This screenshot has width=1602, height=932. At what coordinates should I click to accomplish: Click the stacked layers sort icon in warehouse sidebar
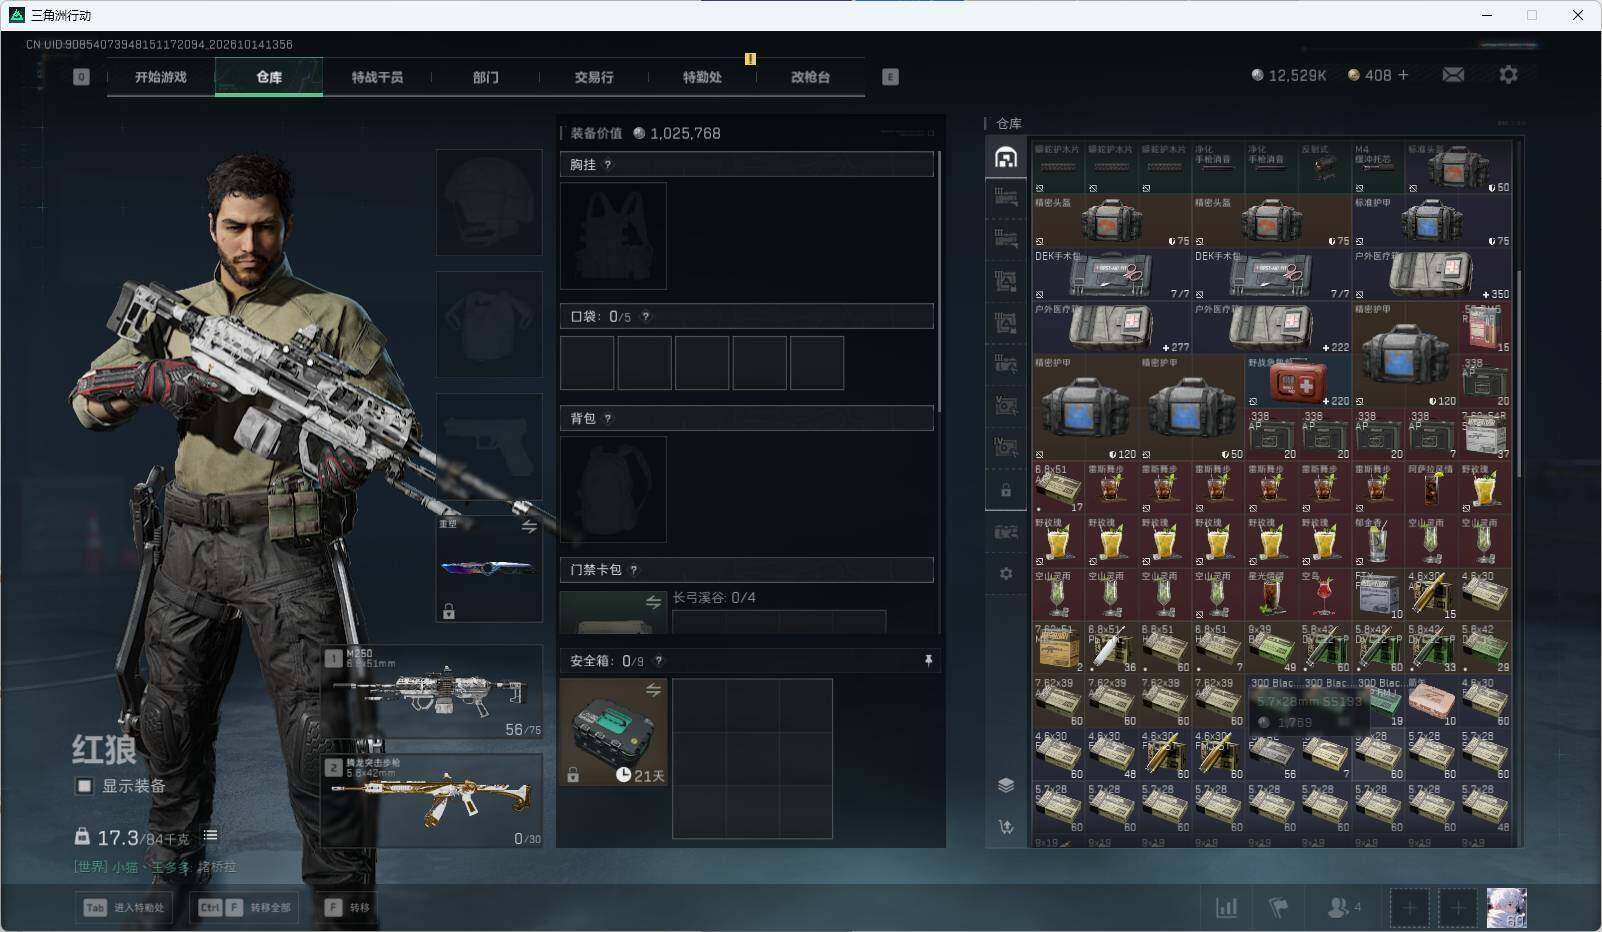coord(1006,785)
